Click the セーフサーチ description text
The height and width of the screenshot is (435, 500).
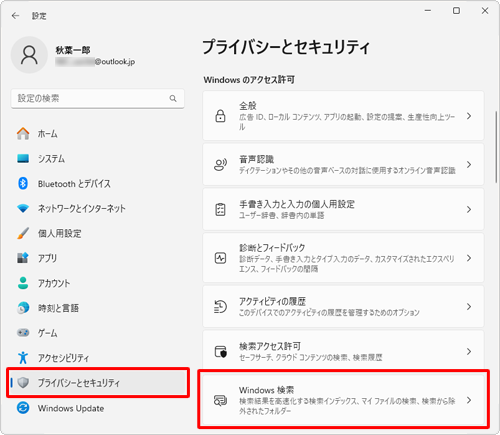tap(310, 357)
